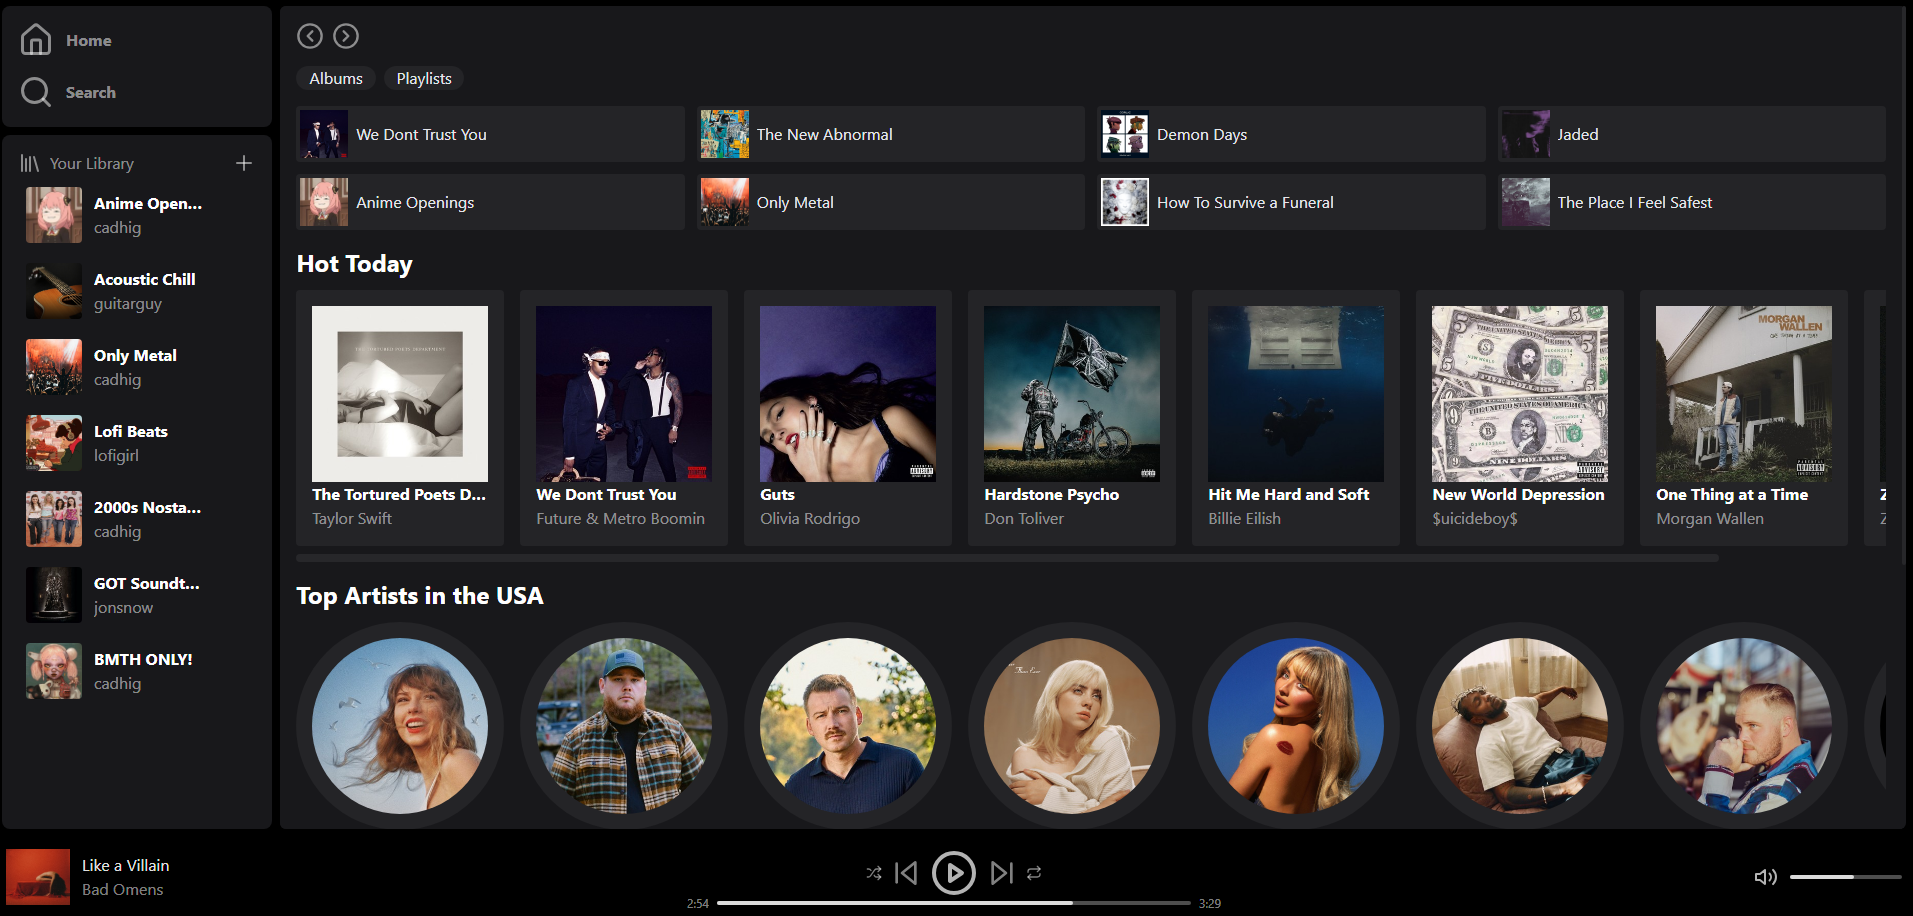The width and height of the screenshot is (1913, 916).
Task: Go back with the left arrow button
Action: coord(310,36)
